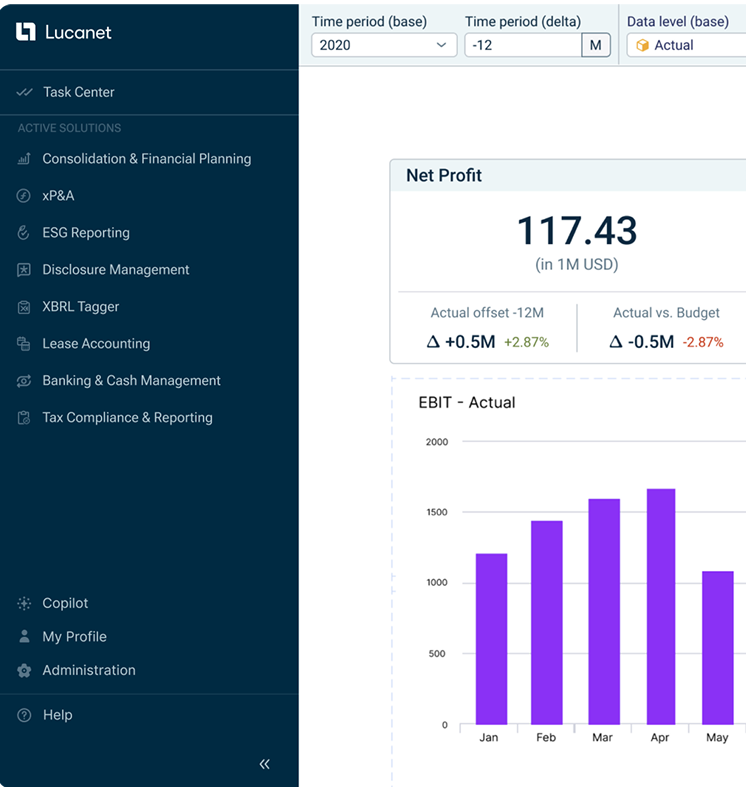Image resolution: width=747 pixels, height=787 pixels.
Task: Select Tax Compliance & Reporting
Action: (127, 418)
